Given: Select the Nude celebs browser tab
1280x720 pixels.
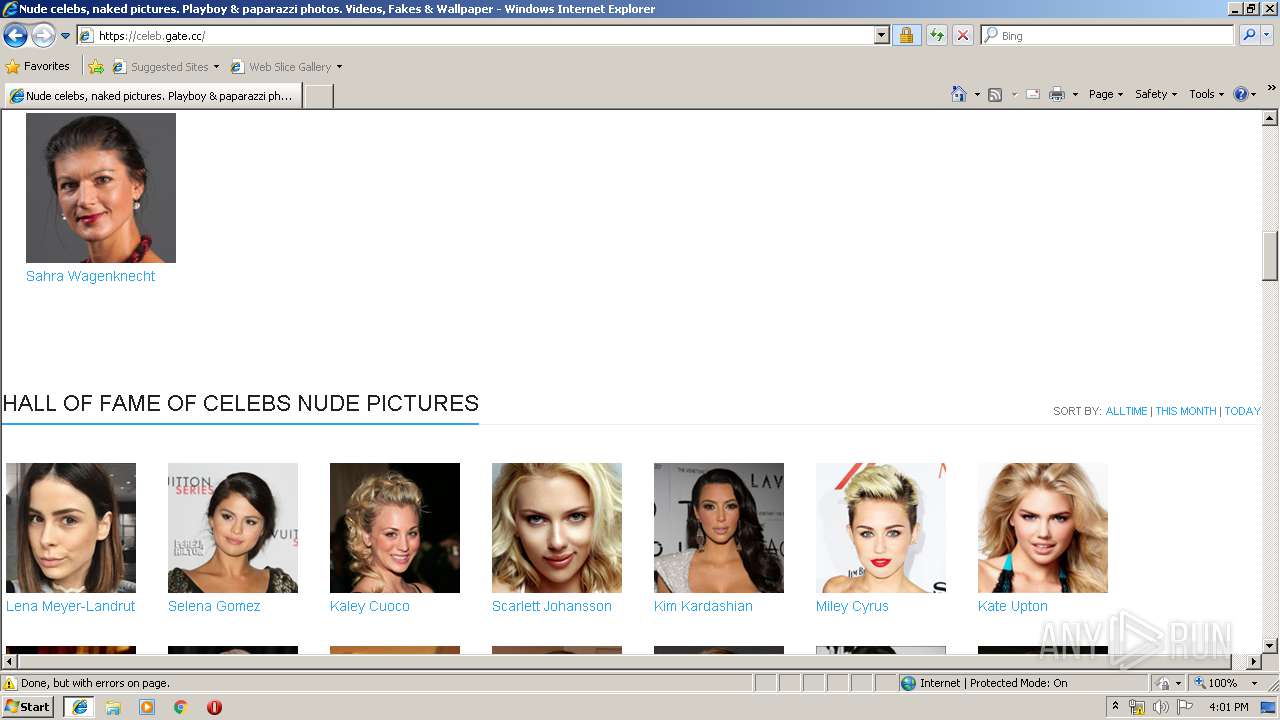Looking at the screenshot, I should (152, 96).
